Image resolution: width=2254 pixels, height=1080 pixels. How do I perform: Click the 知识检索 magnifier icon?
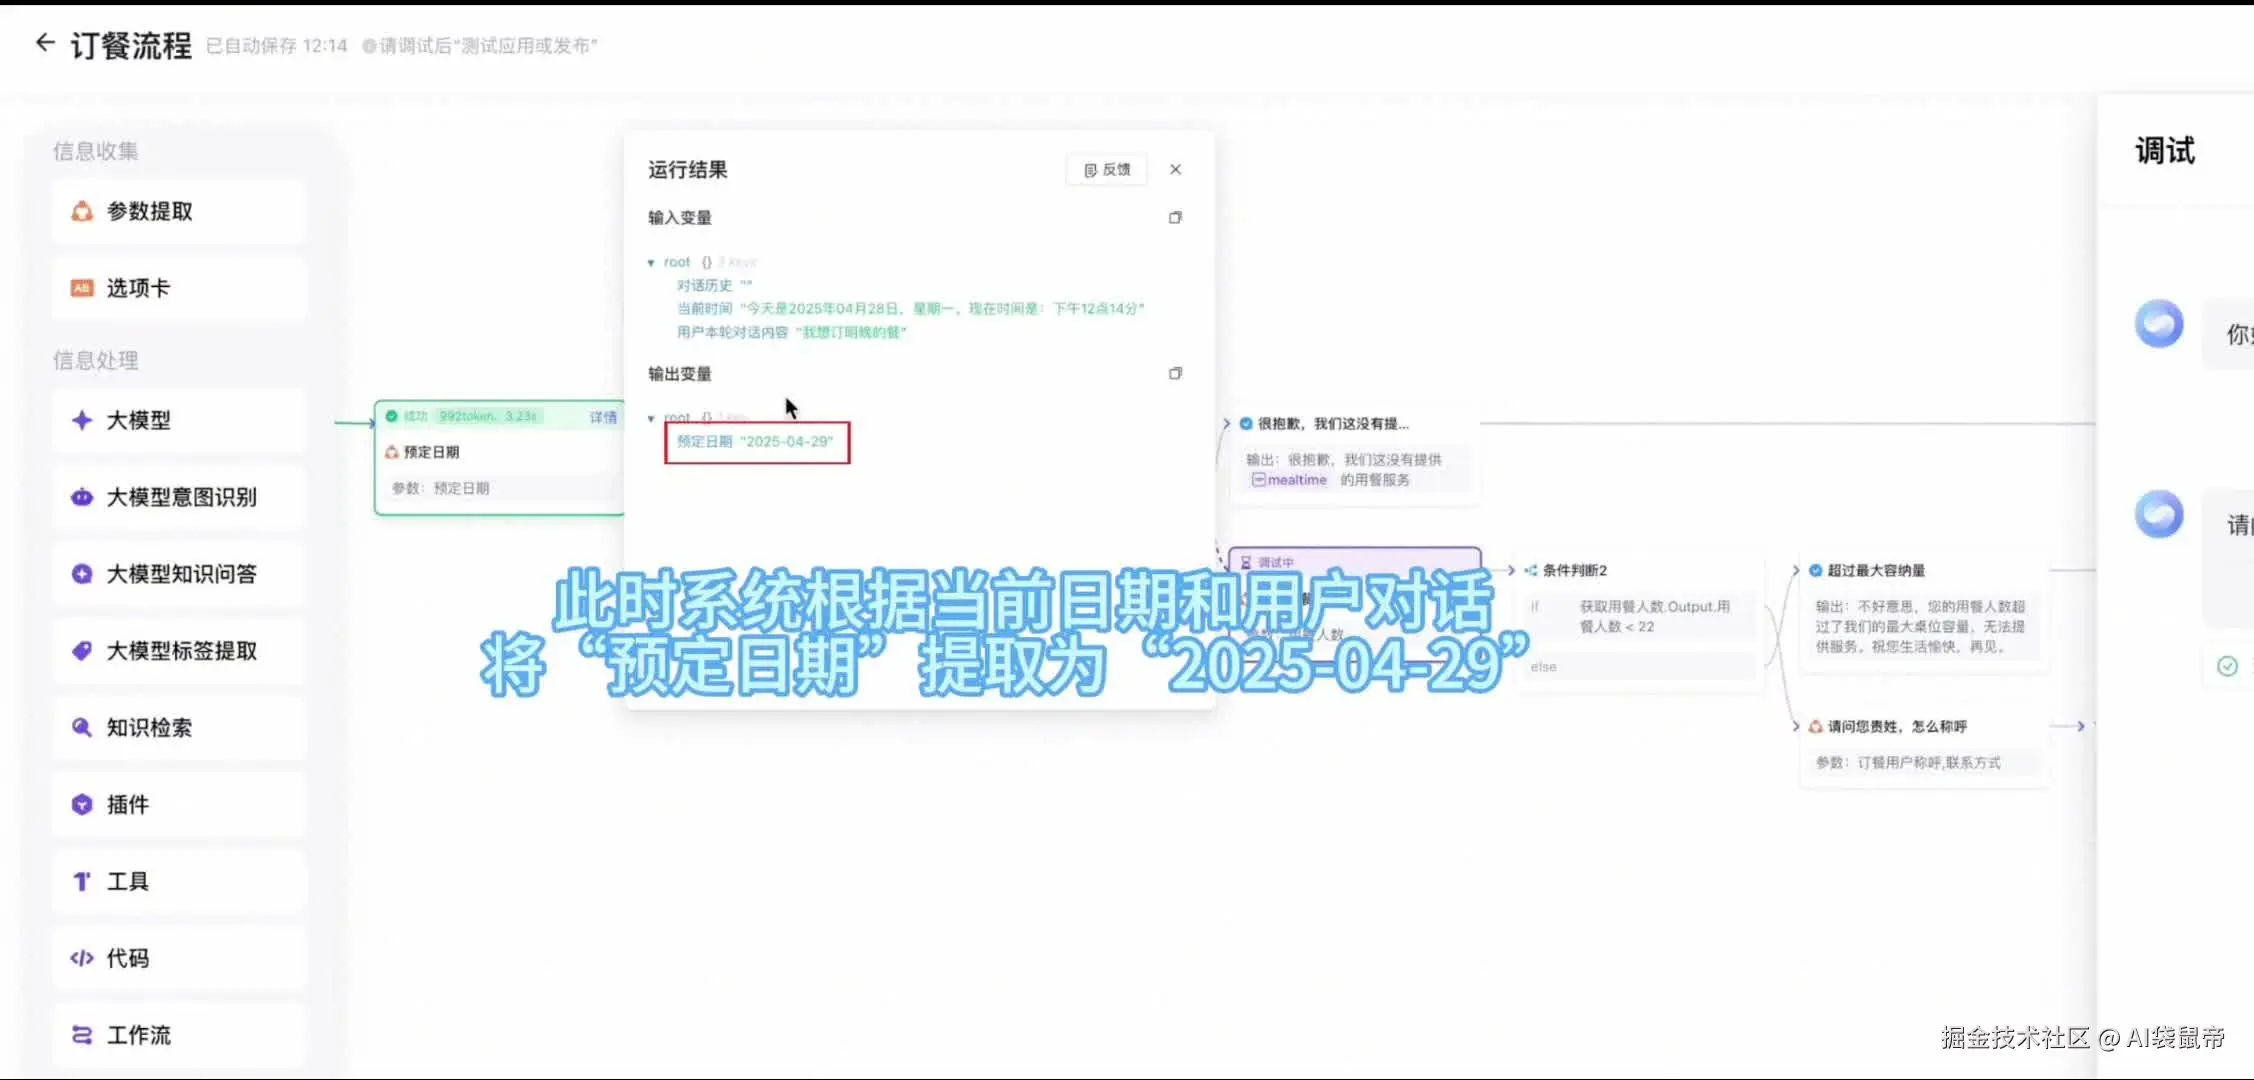tap(81, 727)
